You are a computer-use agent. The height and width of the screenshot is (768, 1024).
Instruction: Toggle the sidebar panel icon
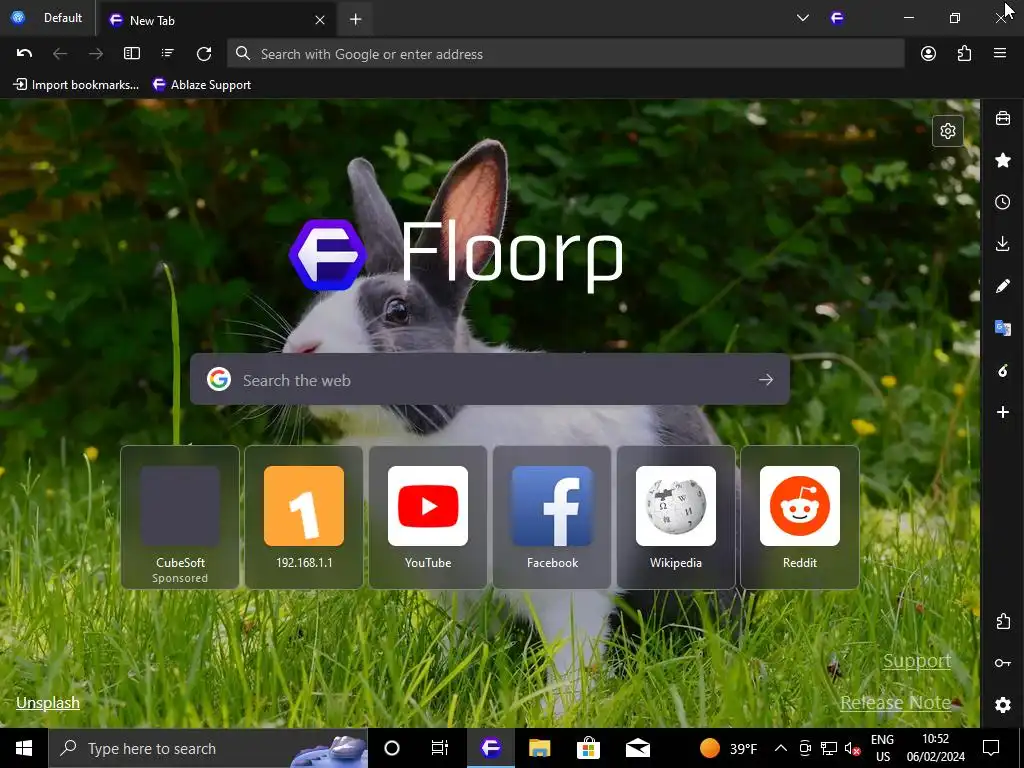[132, 54]
